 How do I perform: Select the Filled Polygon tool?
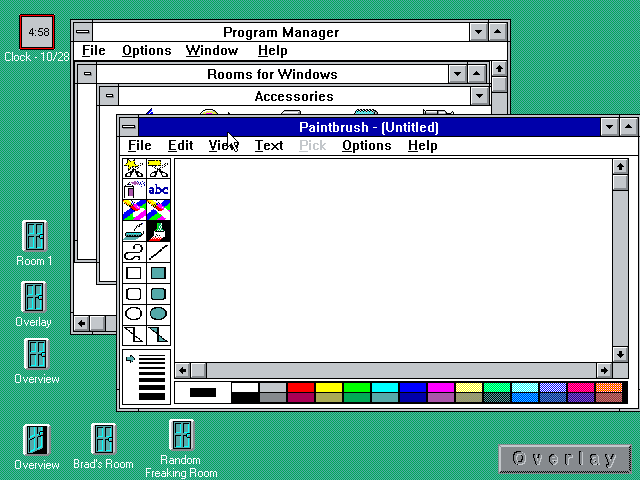(158, 335)
